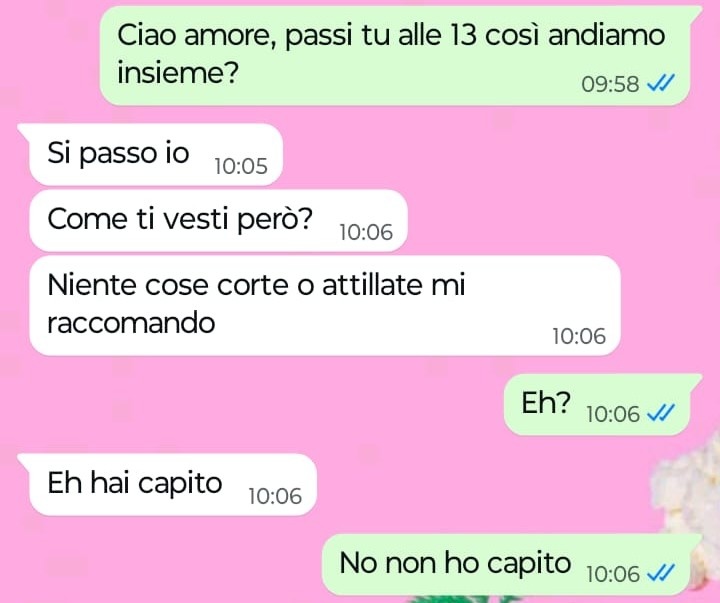
Task: Tap the word 'insieme?' in first message
Action: (178, 72)
